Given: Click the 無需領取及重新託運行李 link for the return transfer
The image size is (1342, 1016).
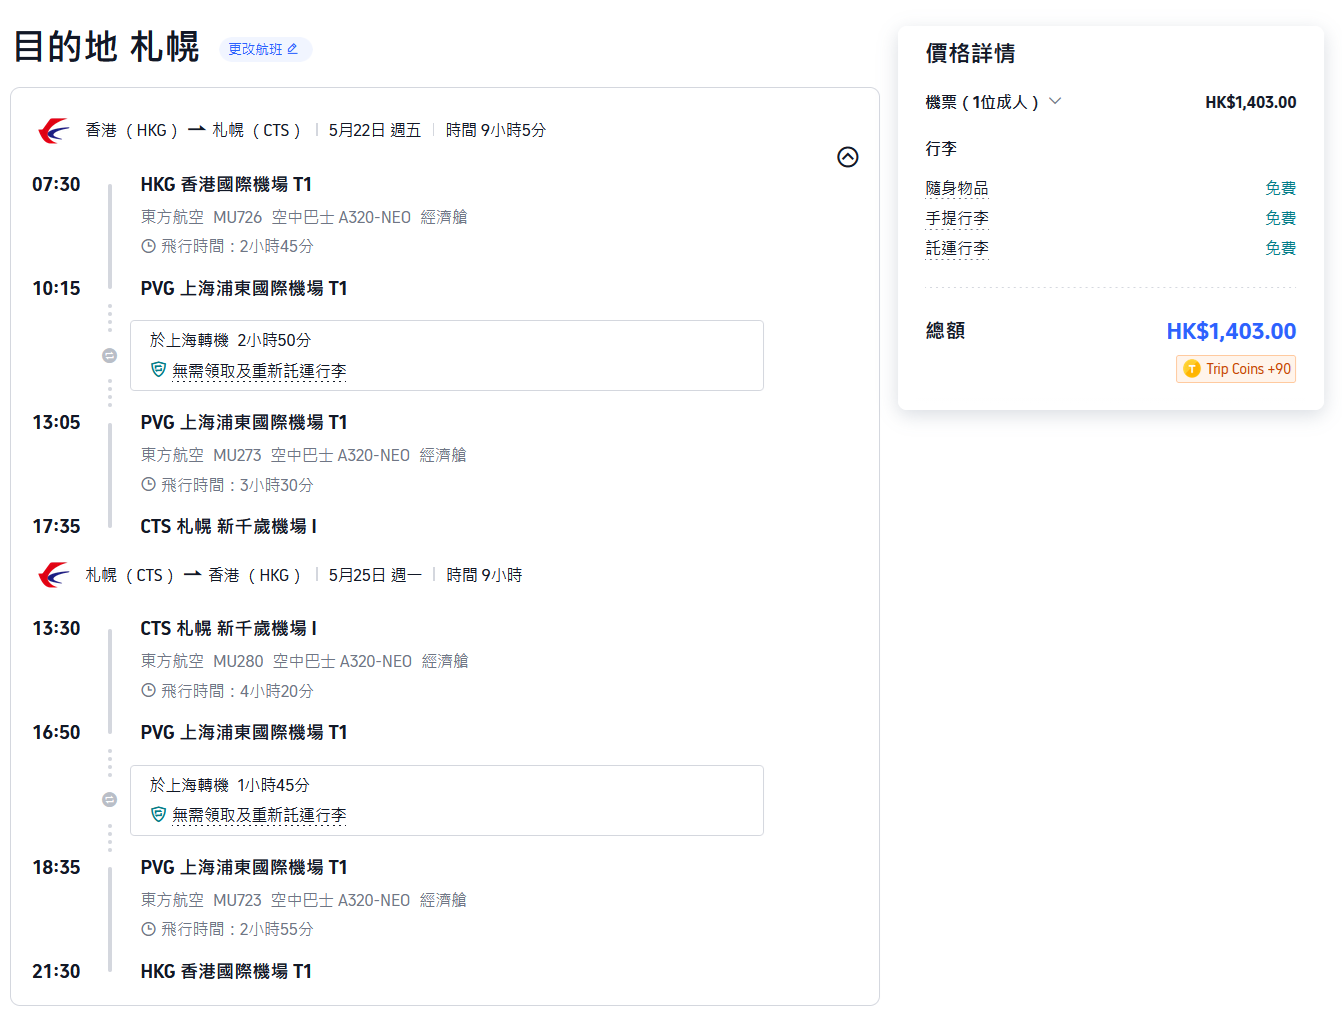Looking at the screenshot, I should click(x=259, y=816).
